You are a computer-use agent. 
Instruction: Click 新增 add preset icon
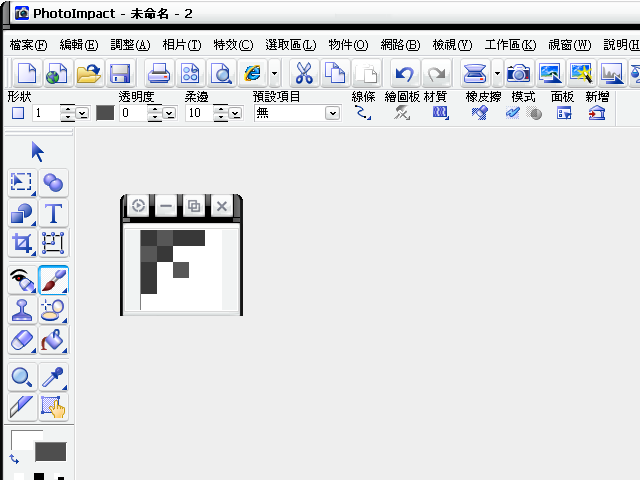[x=597, y=113]
